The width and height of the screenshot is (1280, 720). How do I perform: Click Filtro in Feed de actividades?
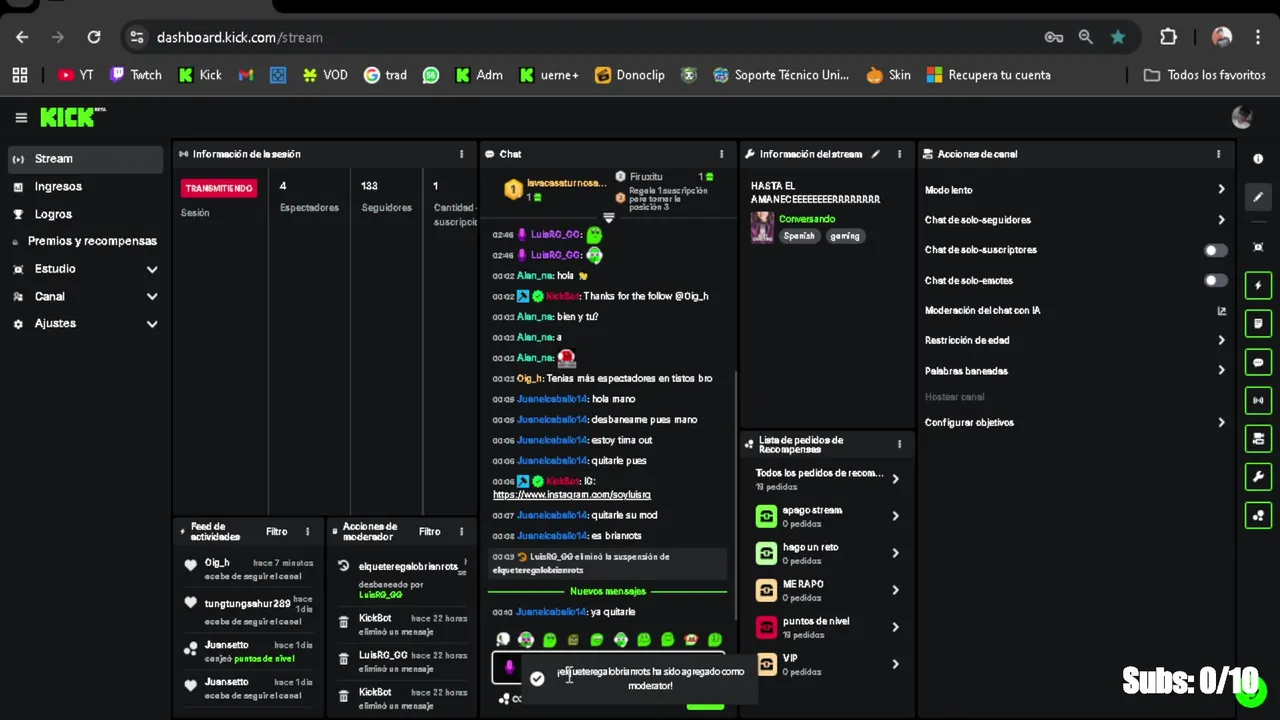point(276,532)
